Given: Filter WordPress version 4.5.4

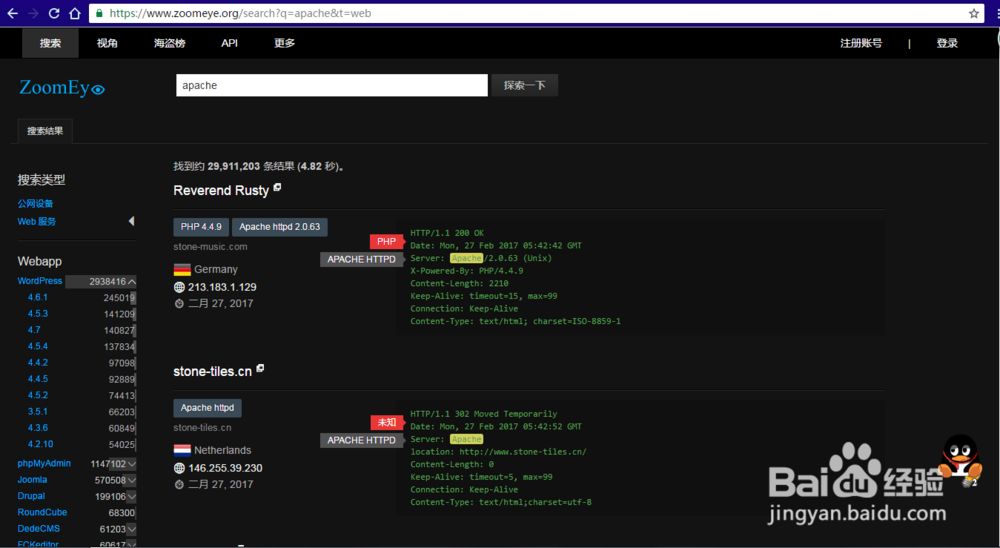Looking at the screenshot, I should (x=38, y=346).
